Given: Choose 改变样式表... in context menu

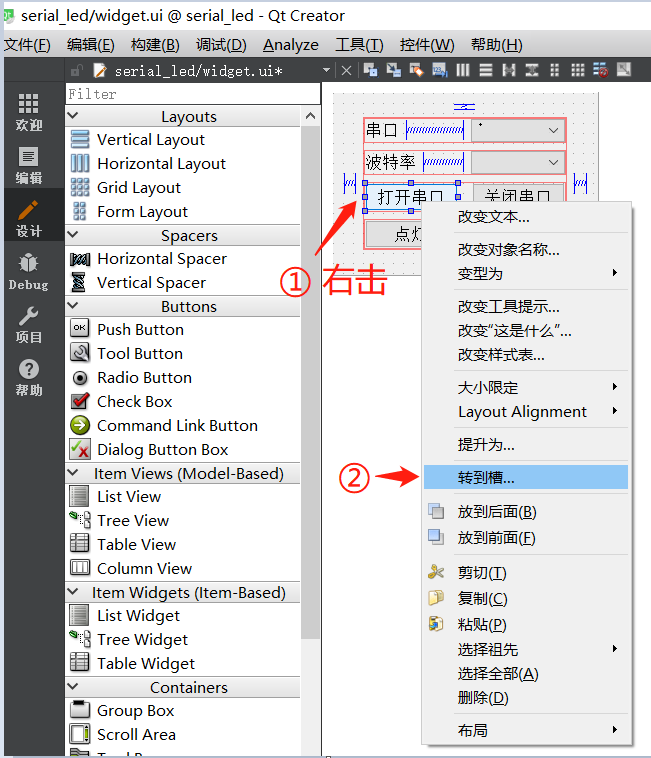Looking at the screenshot, I should pyautogui.click(x=526, y=355).
